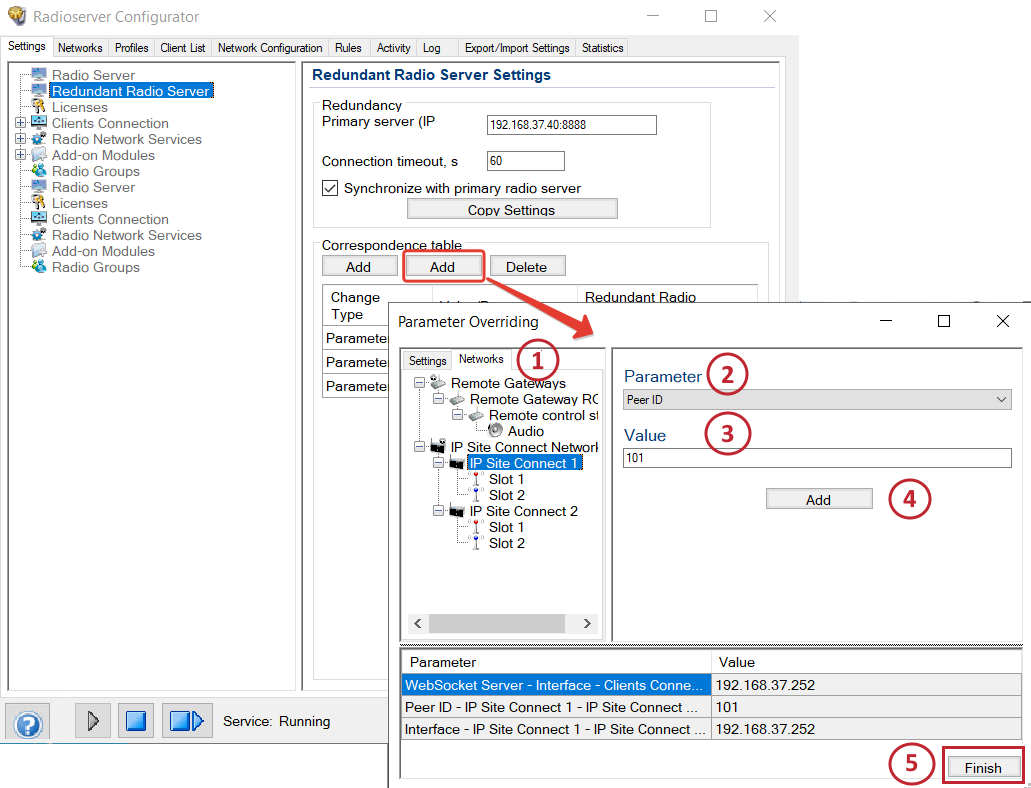Click the IP Site Connect 2 repeater icon
The image size is (1031, 788).
(457, 511)
